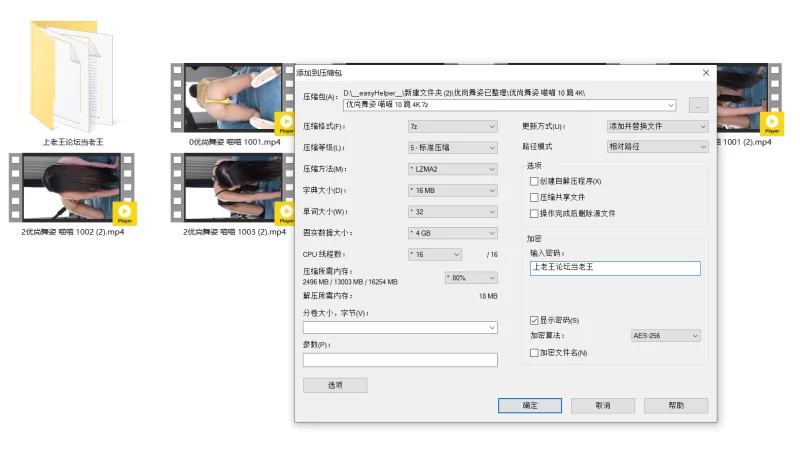800x458 pixels.
Task: Click file name 2优尚舞姿 喵喵 1003 (2).mp4
Action: pyautogui.click(x=234, y=232)
